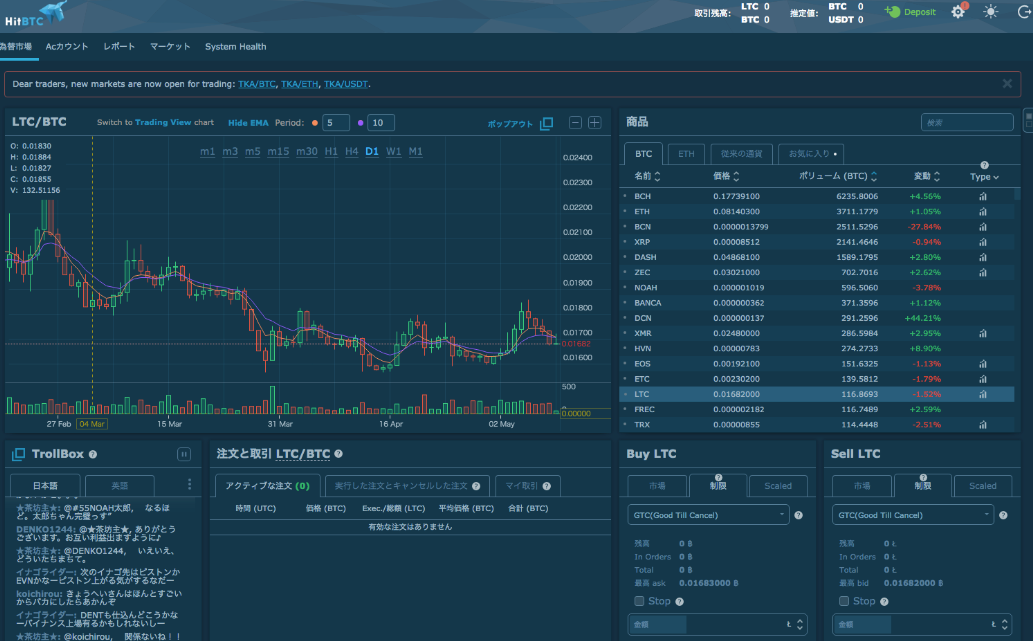Image resolution: width=1033 pixels, height=641 pixels.
Task: Select the m15 chart timeframe
Action: (x=278, y=152)
